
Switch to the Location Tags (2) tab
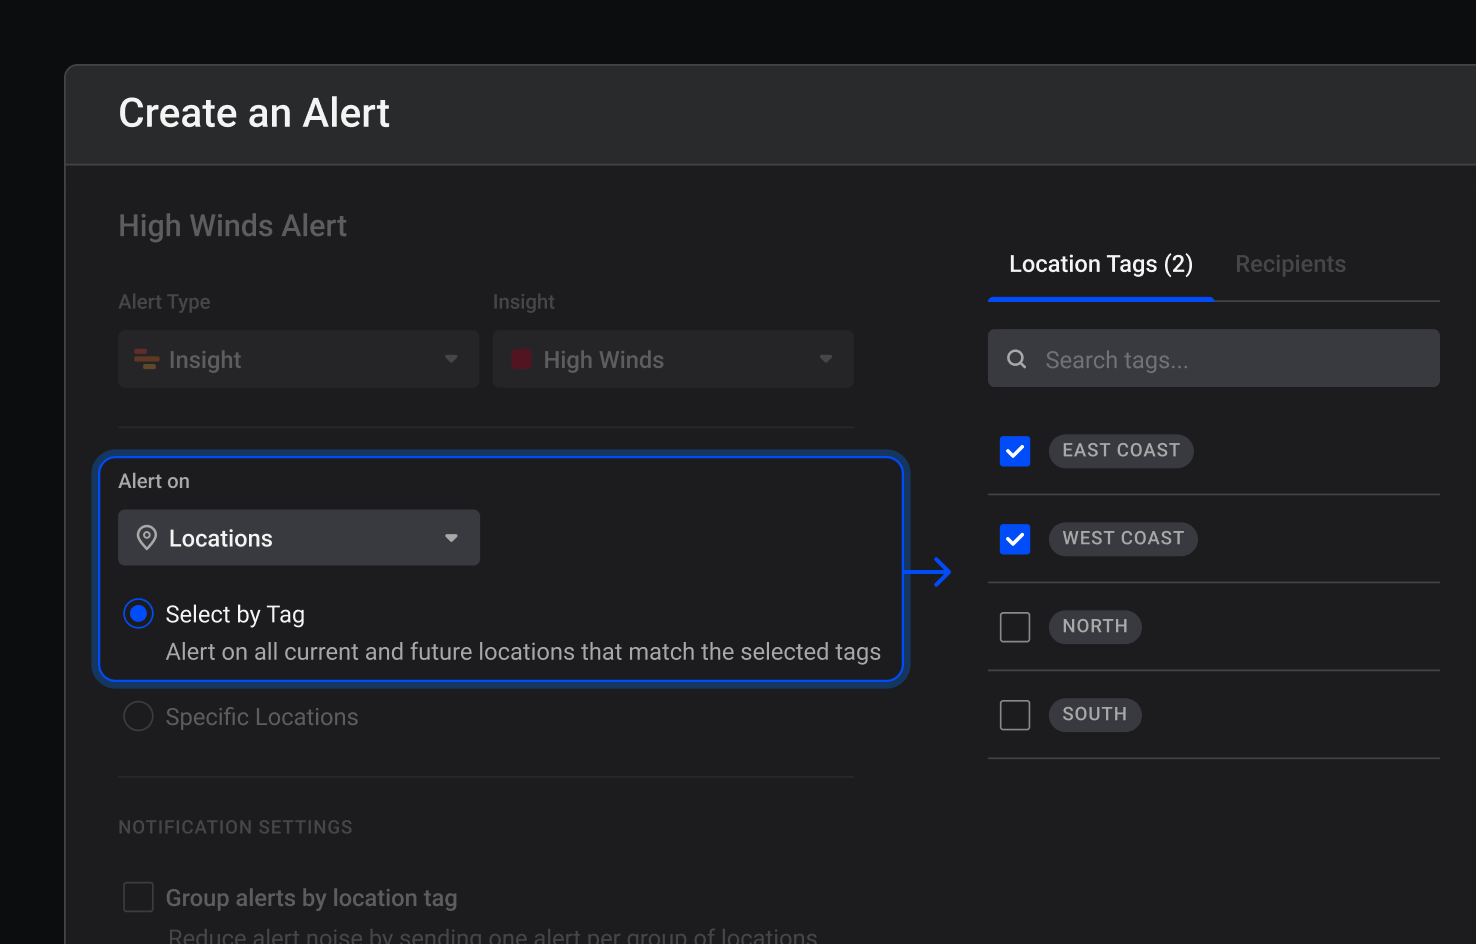[x=1101, y=264]
